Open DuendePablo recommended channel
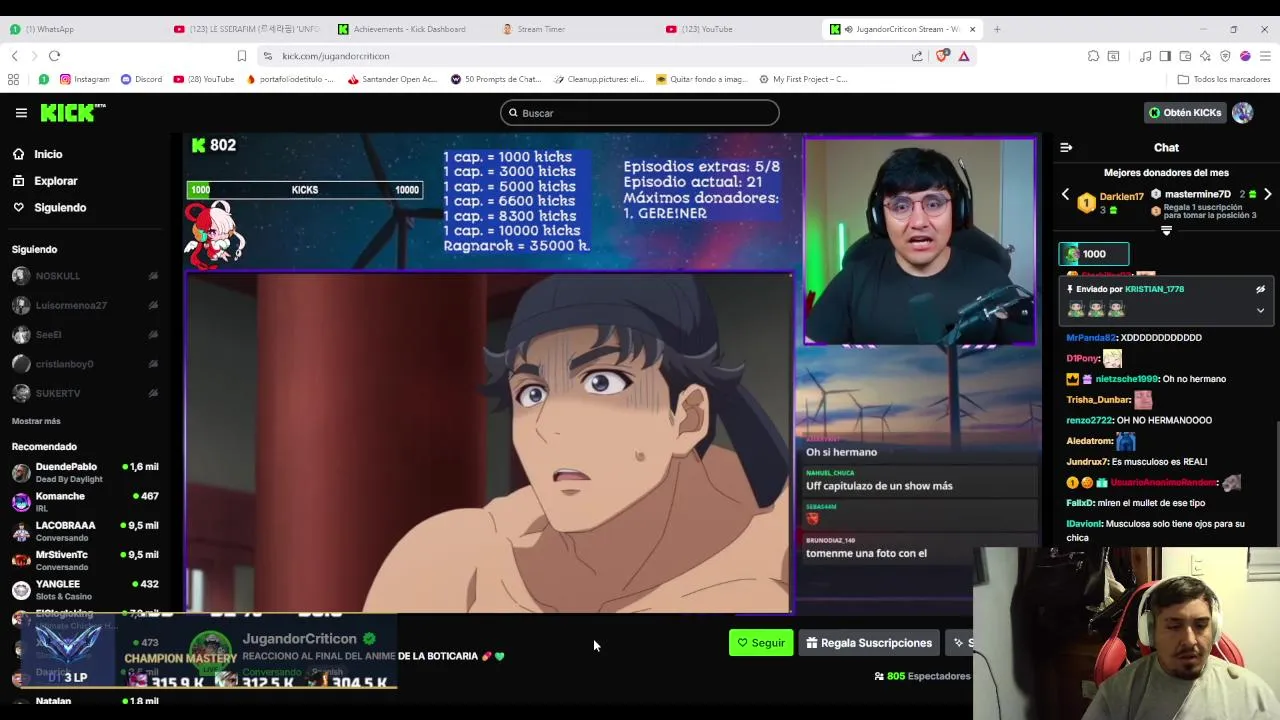This screenshot has width=1280, height=720. [85, 472]
